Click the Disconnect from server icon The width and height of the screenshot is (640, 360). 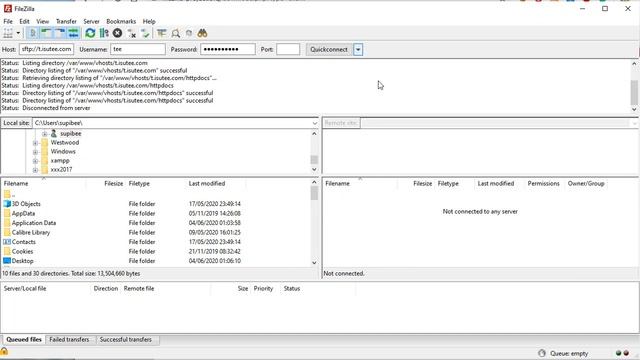tap(131, 33)
